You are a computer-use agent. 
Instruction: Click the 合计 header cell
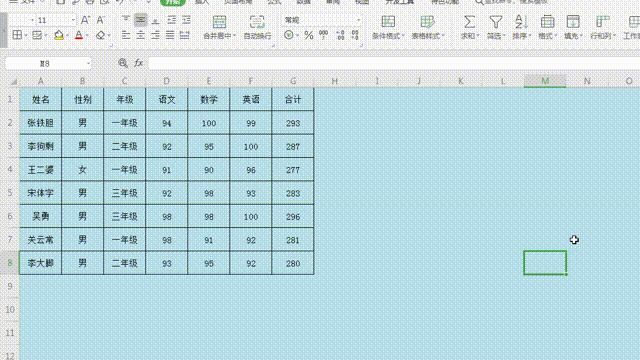point(293,99)
